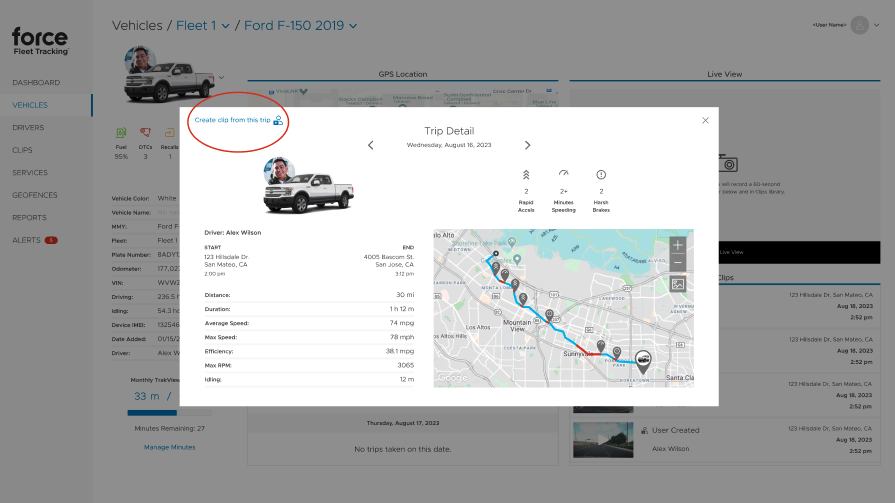Select Wednesday, August 16, 2023 date text
This screenshot has width=895, height=503.
pos(449,145)
